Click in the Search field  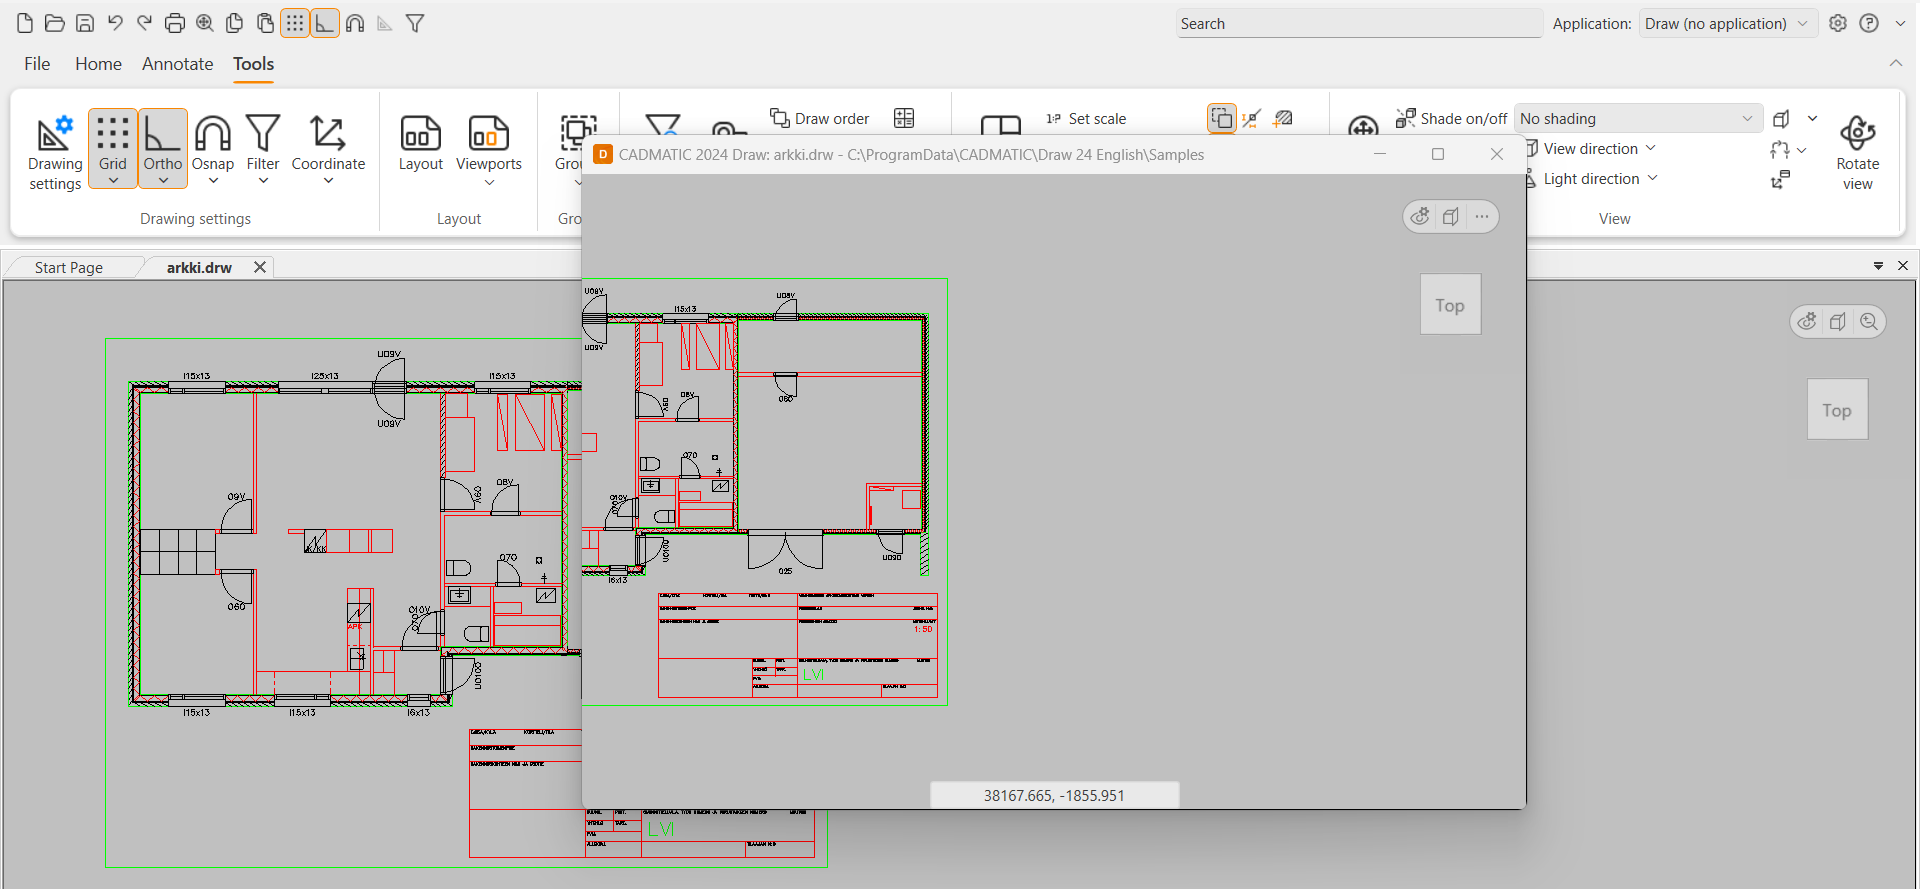tap(1358, 23)
